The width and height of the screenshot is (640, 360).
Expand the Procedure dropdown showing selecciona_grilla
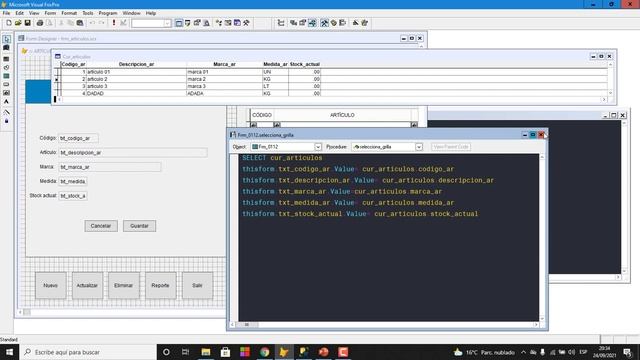pyautogui.click(x=419, y=147)
